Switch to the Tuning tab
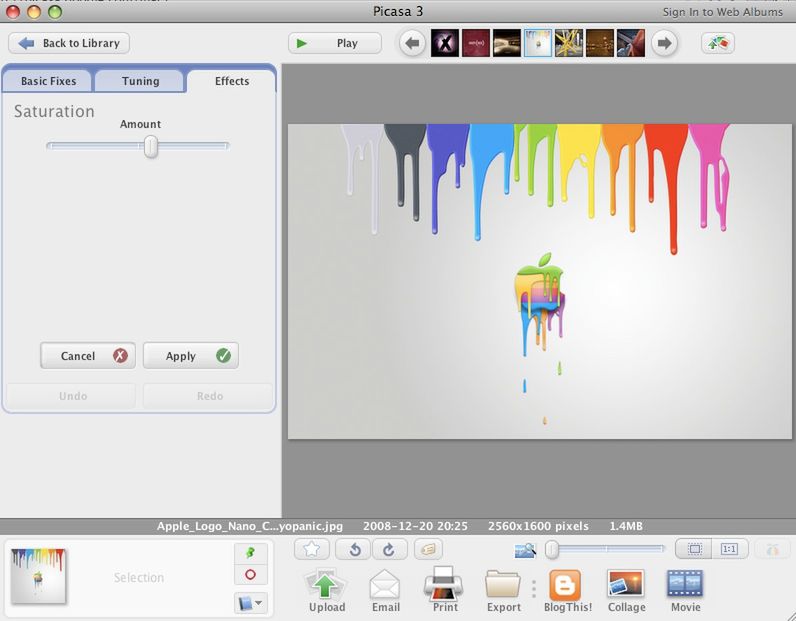 pos(140,81)
